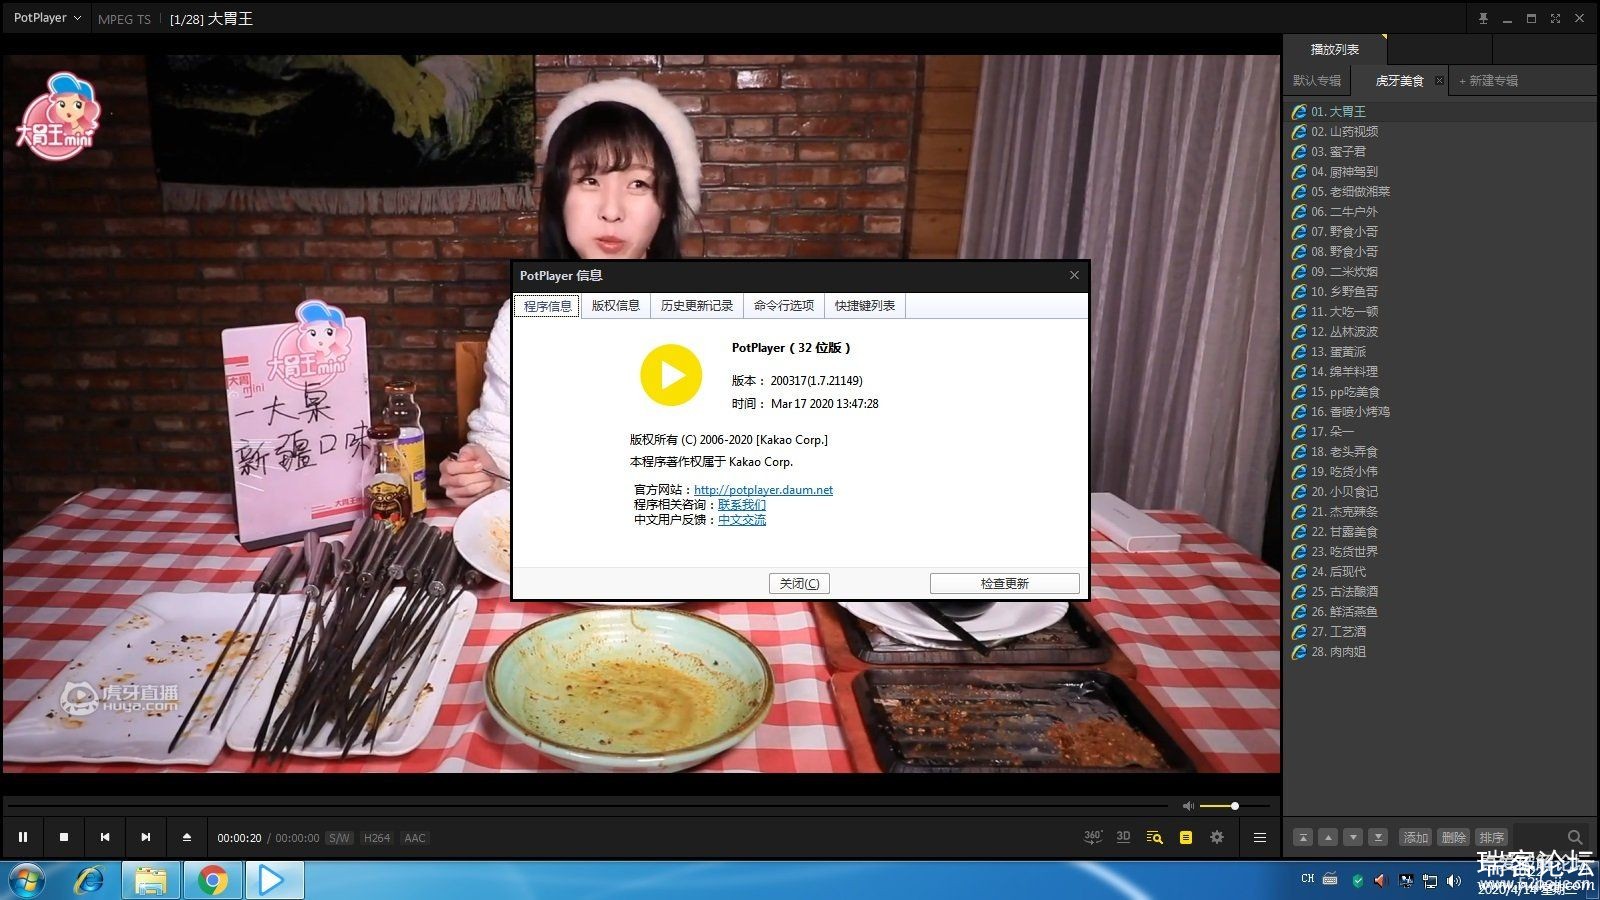Go to the previous track
Screen dimensions: 1600x900
pos(105,837)
